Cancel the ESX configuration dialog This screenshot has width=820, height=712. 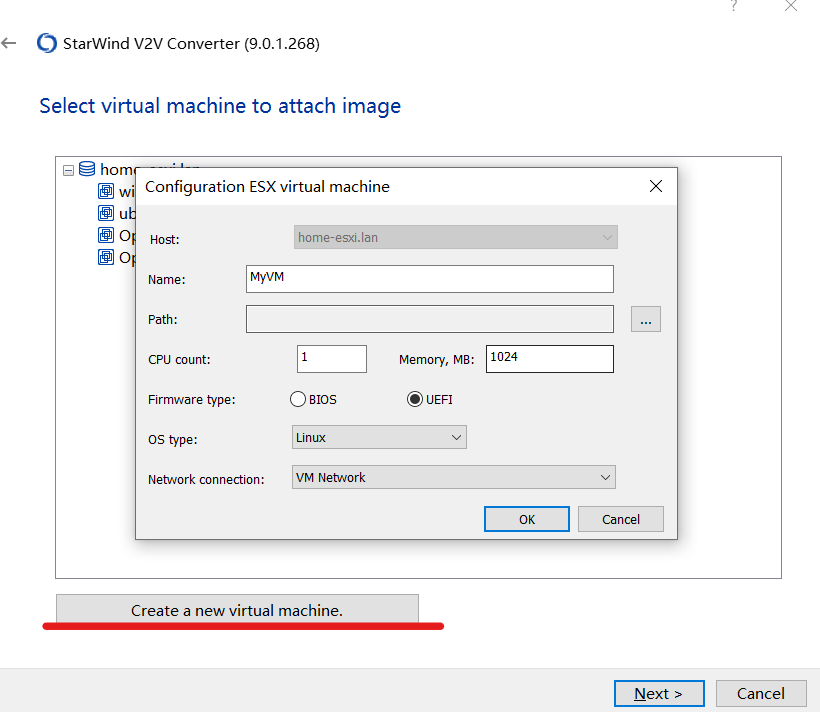[621, 519]
